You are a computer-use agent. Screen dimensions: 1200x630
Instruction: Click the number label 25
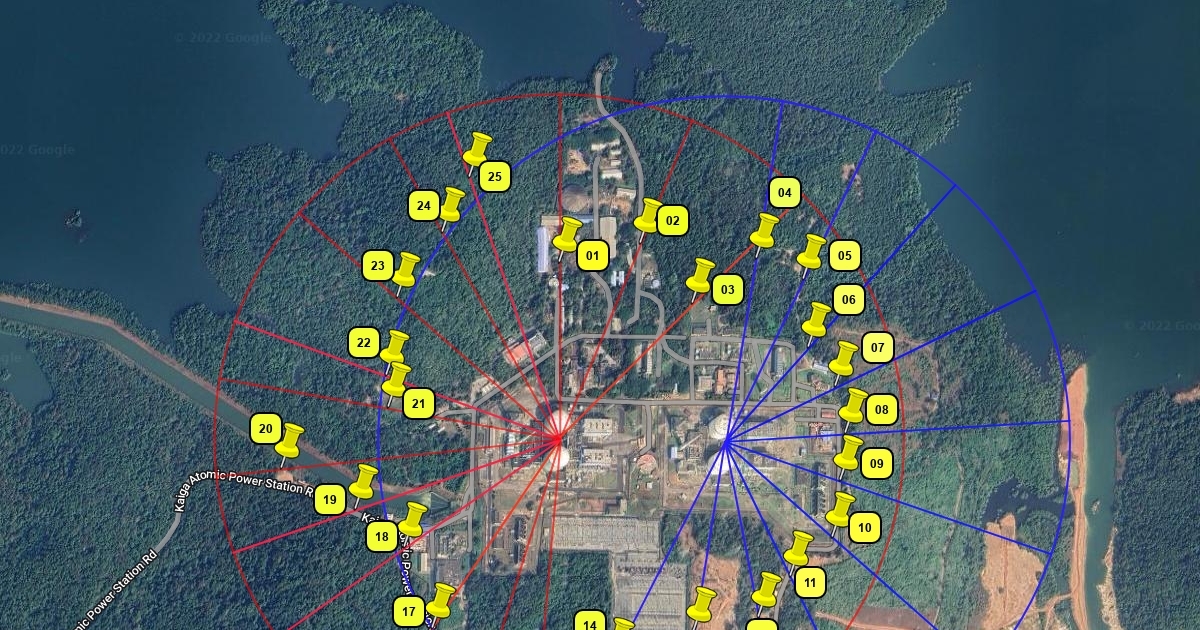[x=494, y=177]
